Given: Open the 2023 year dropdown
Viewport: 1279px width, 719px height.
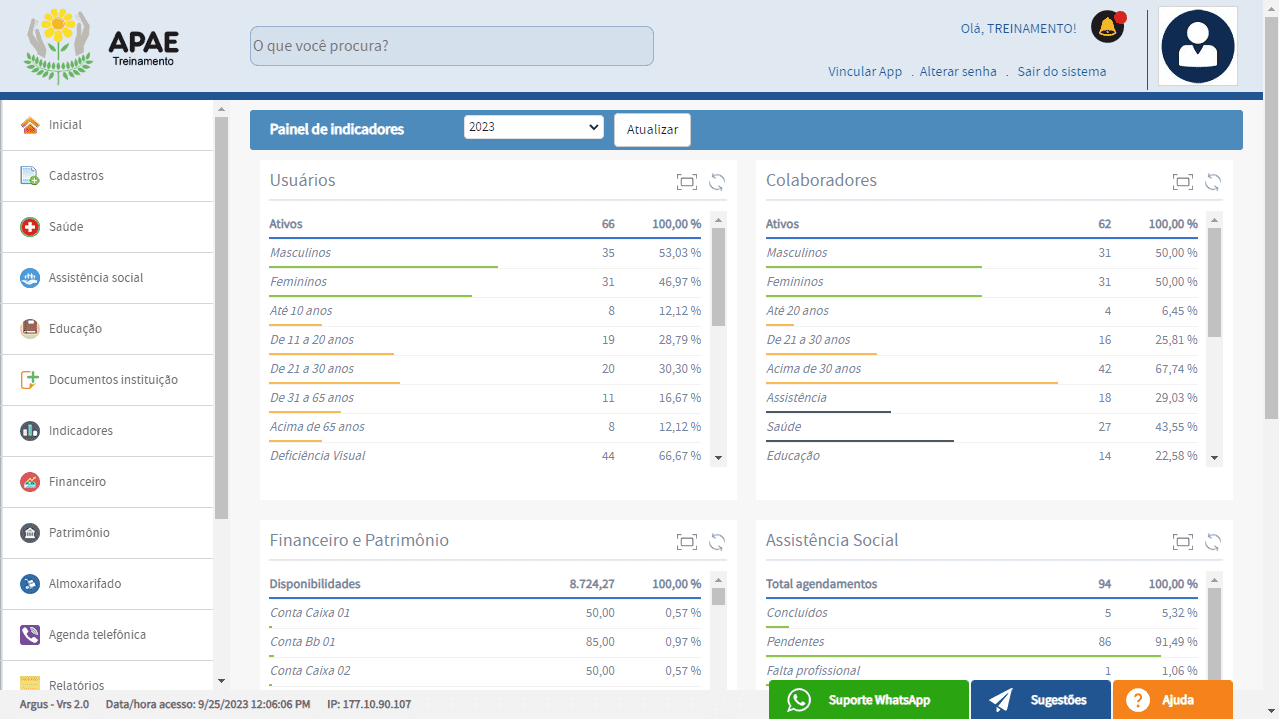Looking at the screenshot, I should tap(533, 127).
